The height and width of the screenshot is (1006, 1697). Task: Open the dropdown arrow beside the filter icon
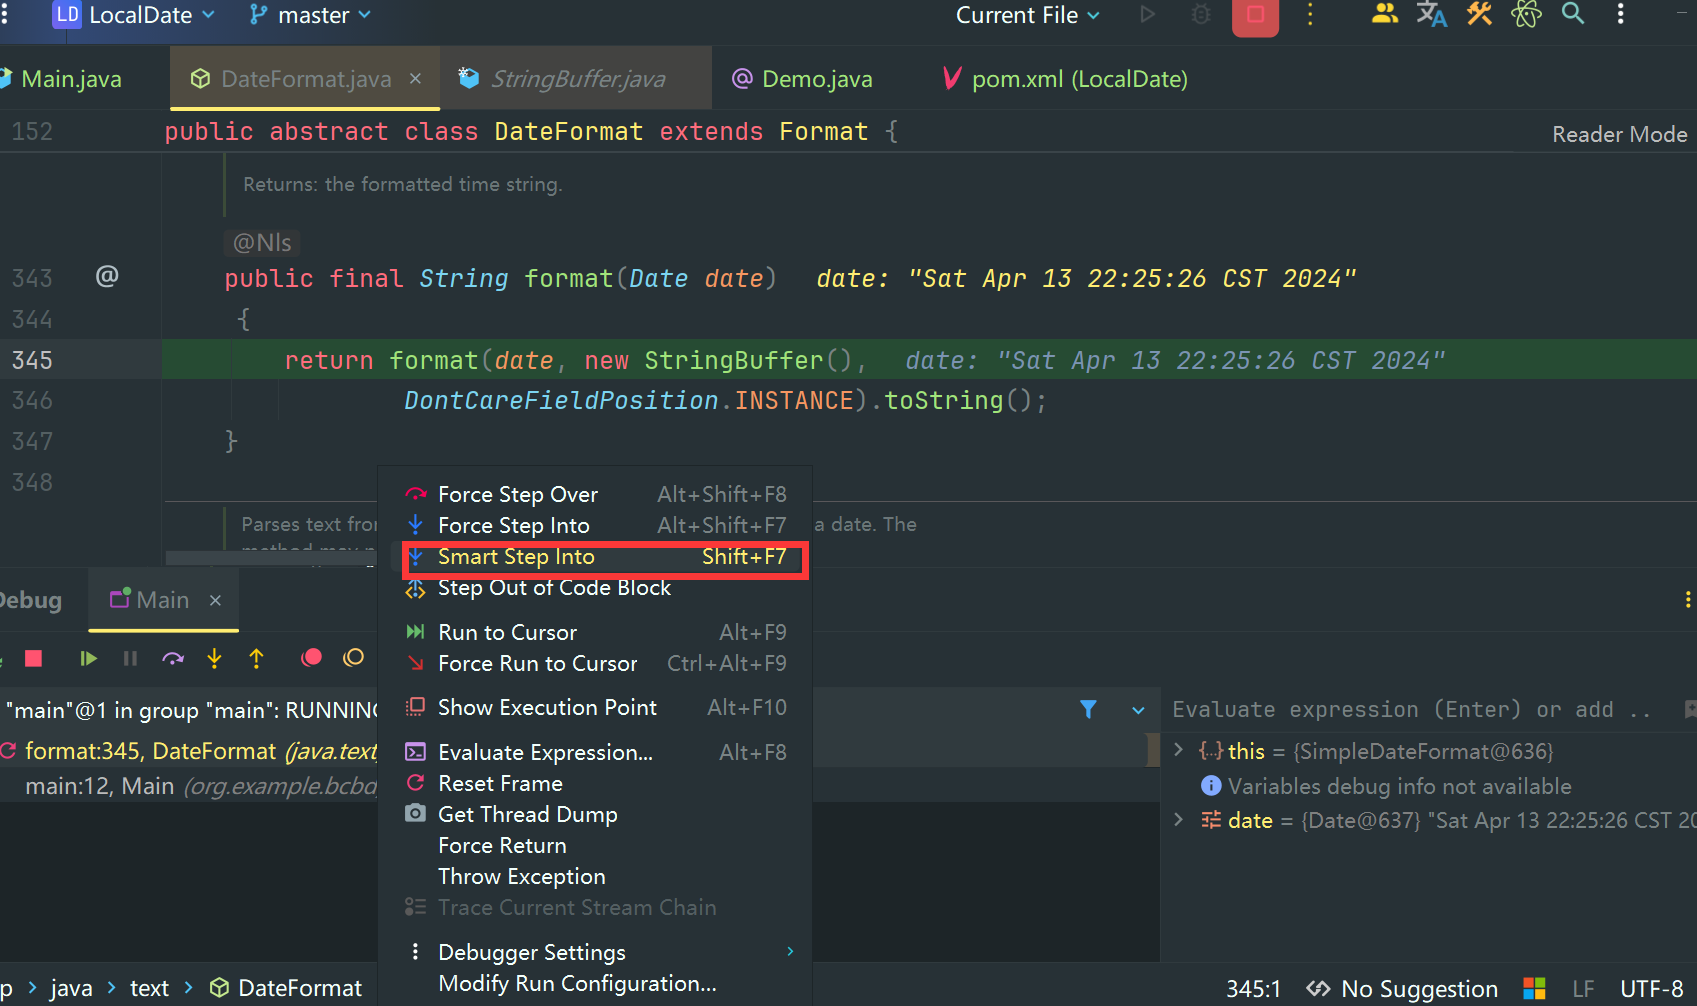[1138, 710]
